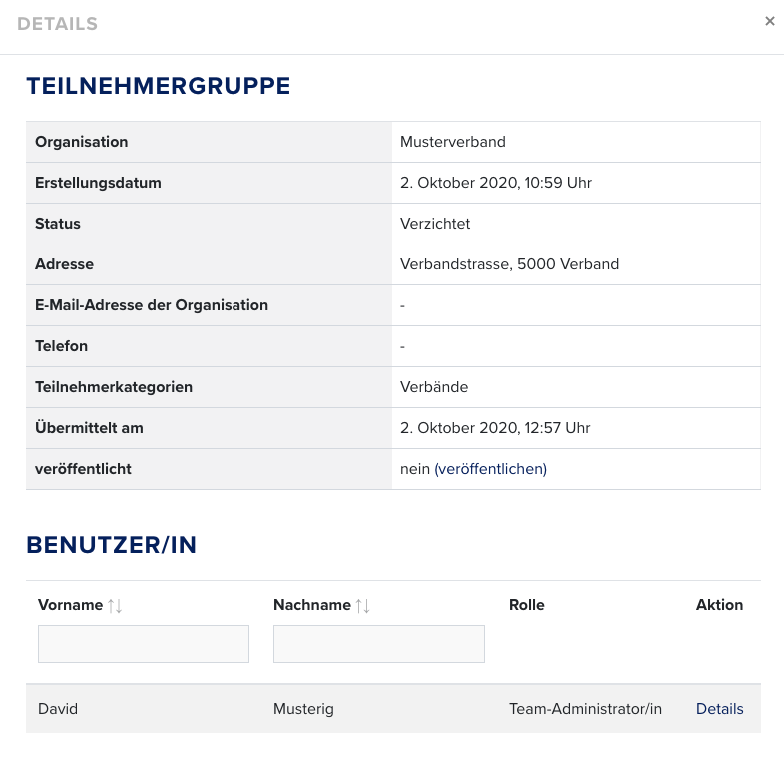Click the Benutzer/in section heading
Image resolution: width=784 pixels, height=757 pixels.
pyautogui.click(x=111, y=545)
